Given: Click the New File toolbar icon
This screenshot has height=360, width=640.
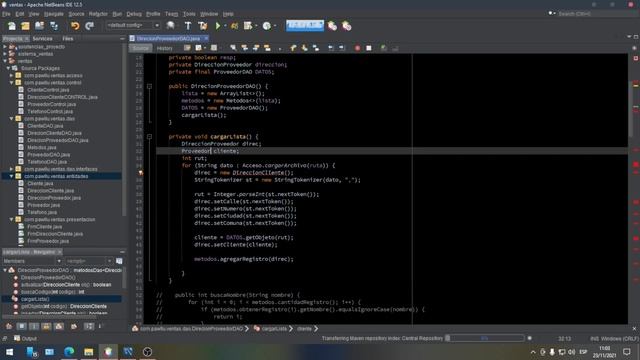Looking at the screenshot, I should pyautogui.click(x=11, y=26).
